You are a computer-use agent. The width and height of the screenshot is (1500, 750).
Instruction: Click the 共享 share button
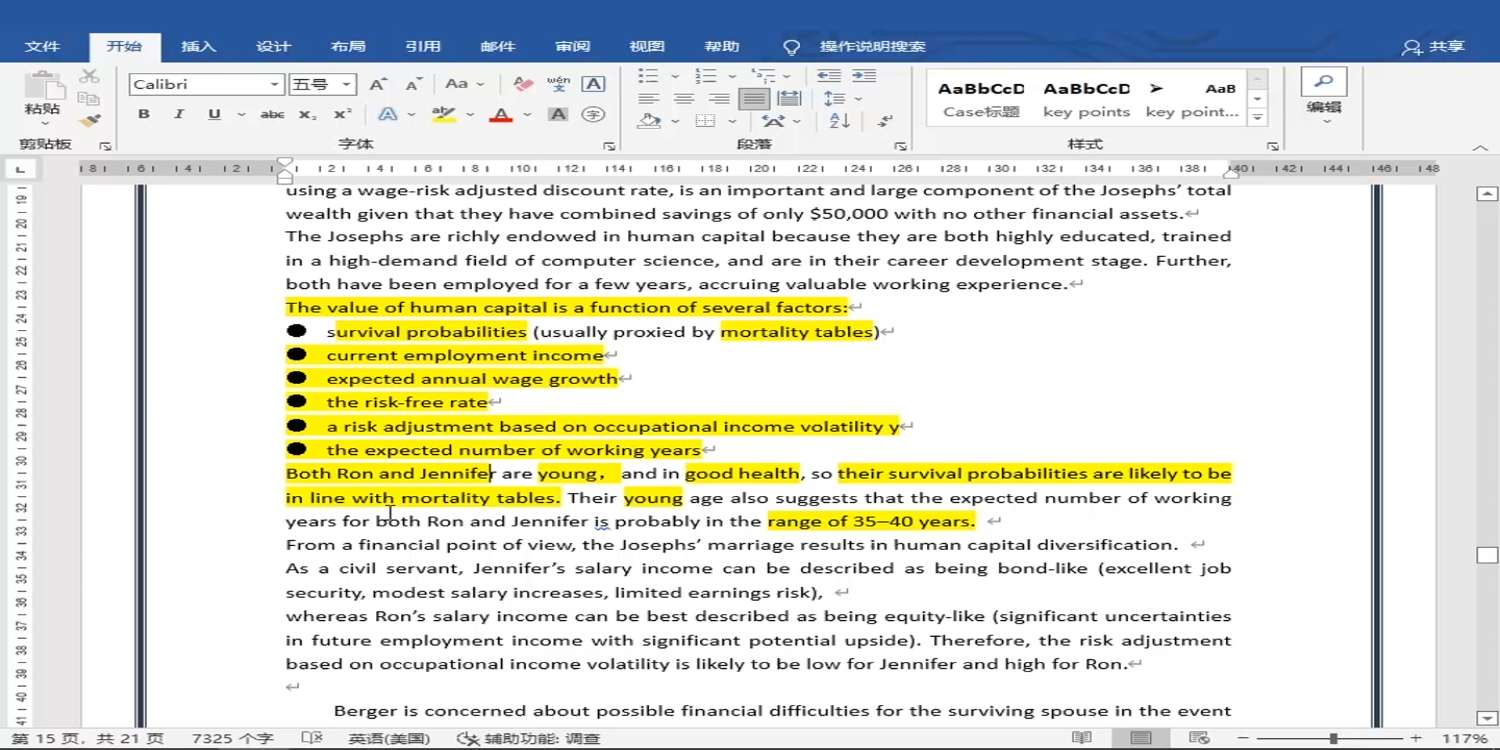pos(1434,46)
